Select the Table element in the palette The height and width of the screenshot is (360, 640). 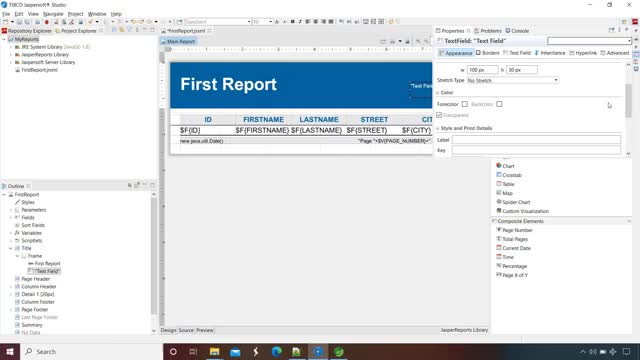pyautogui.click(x=505, y=184)
